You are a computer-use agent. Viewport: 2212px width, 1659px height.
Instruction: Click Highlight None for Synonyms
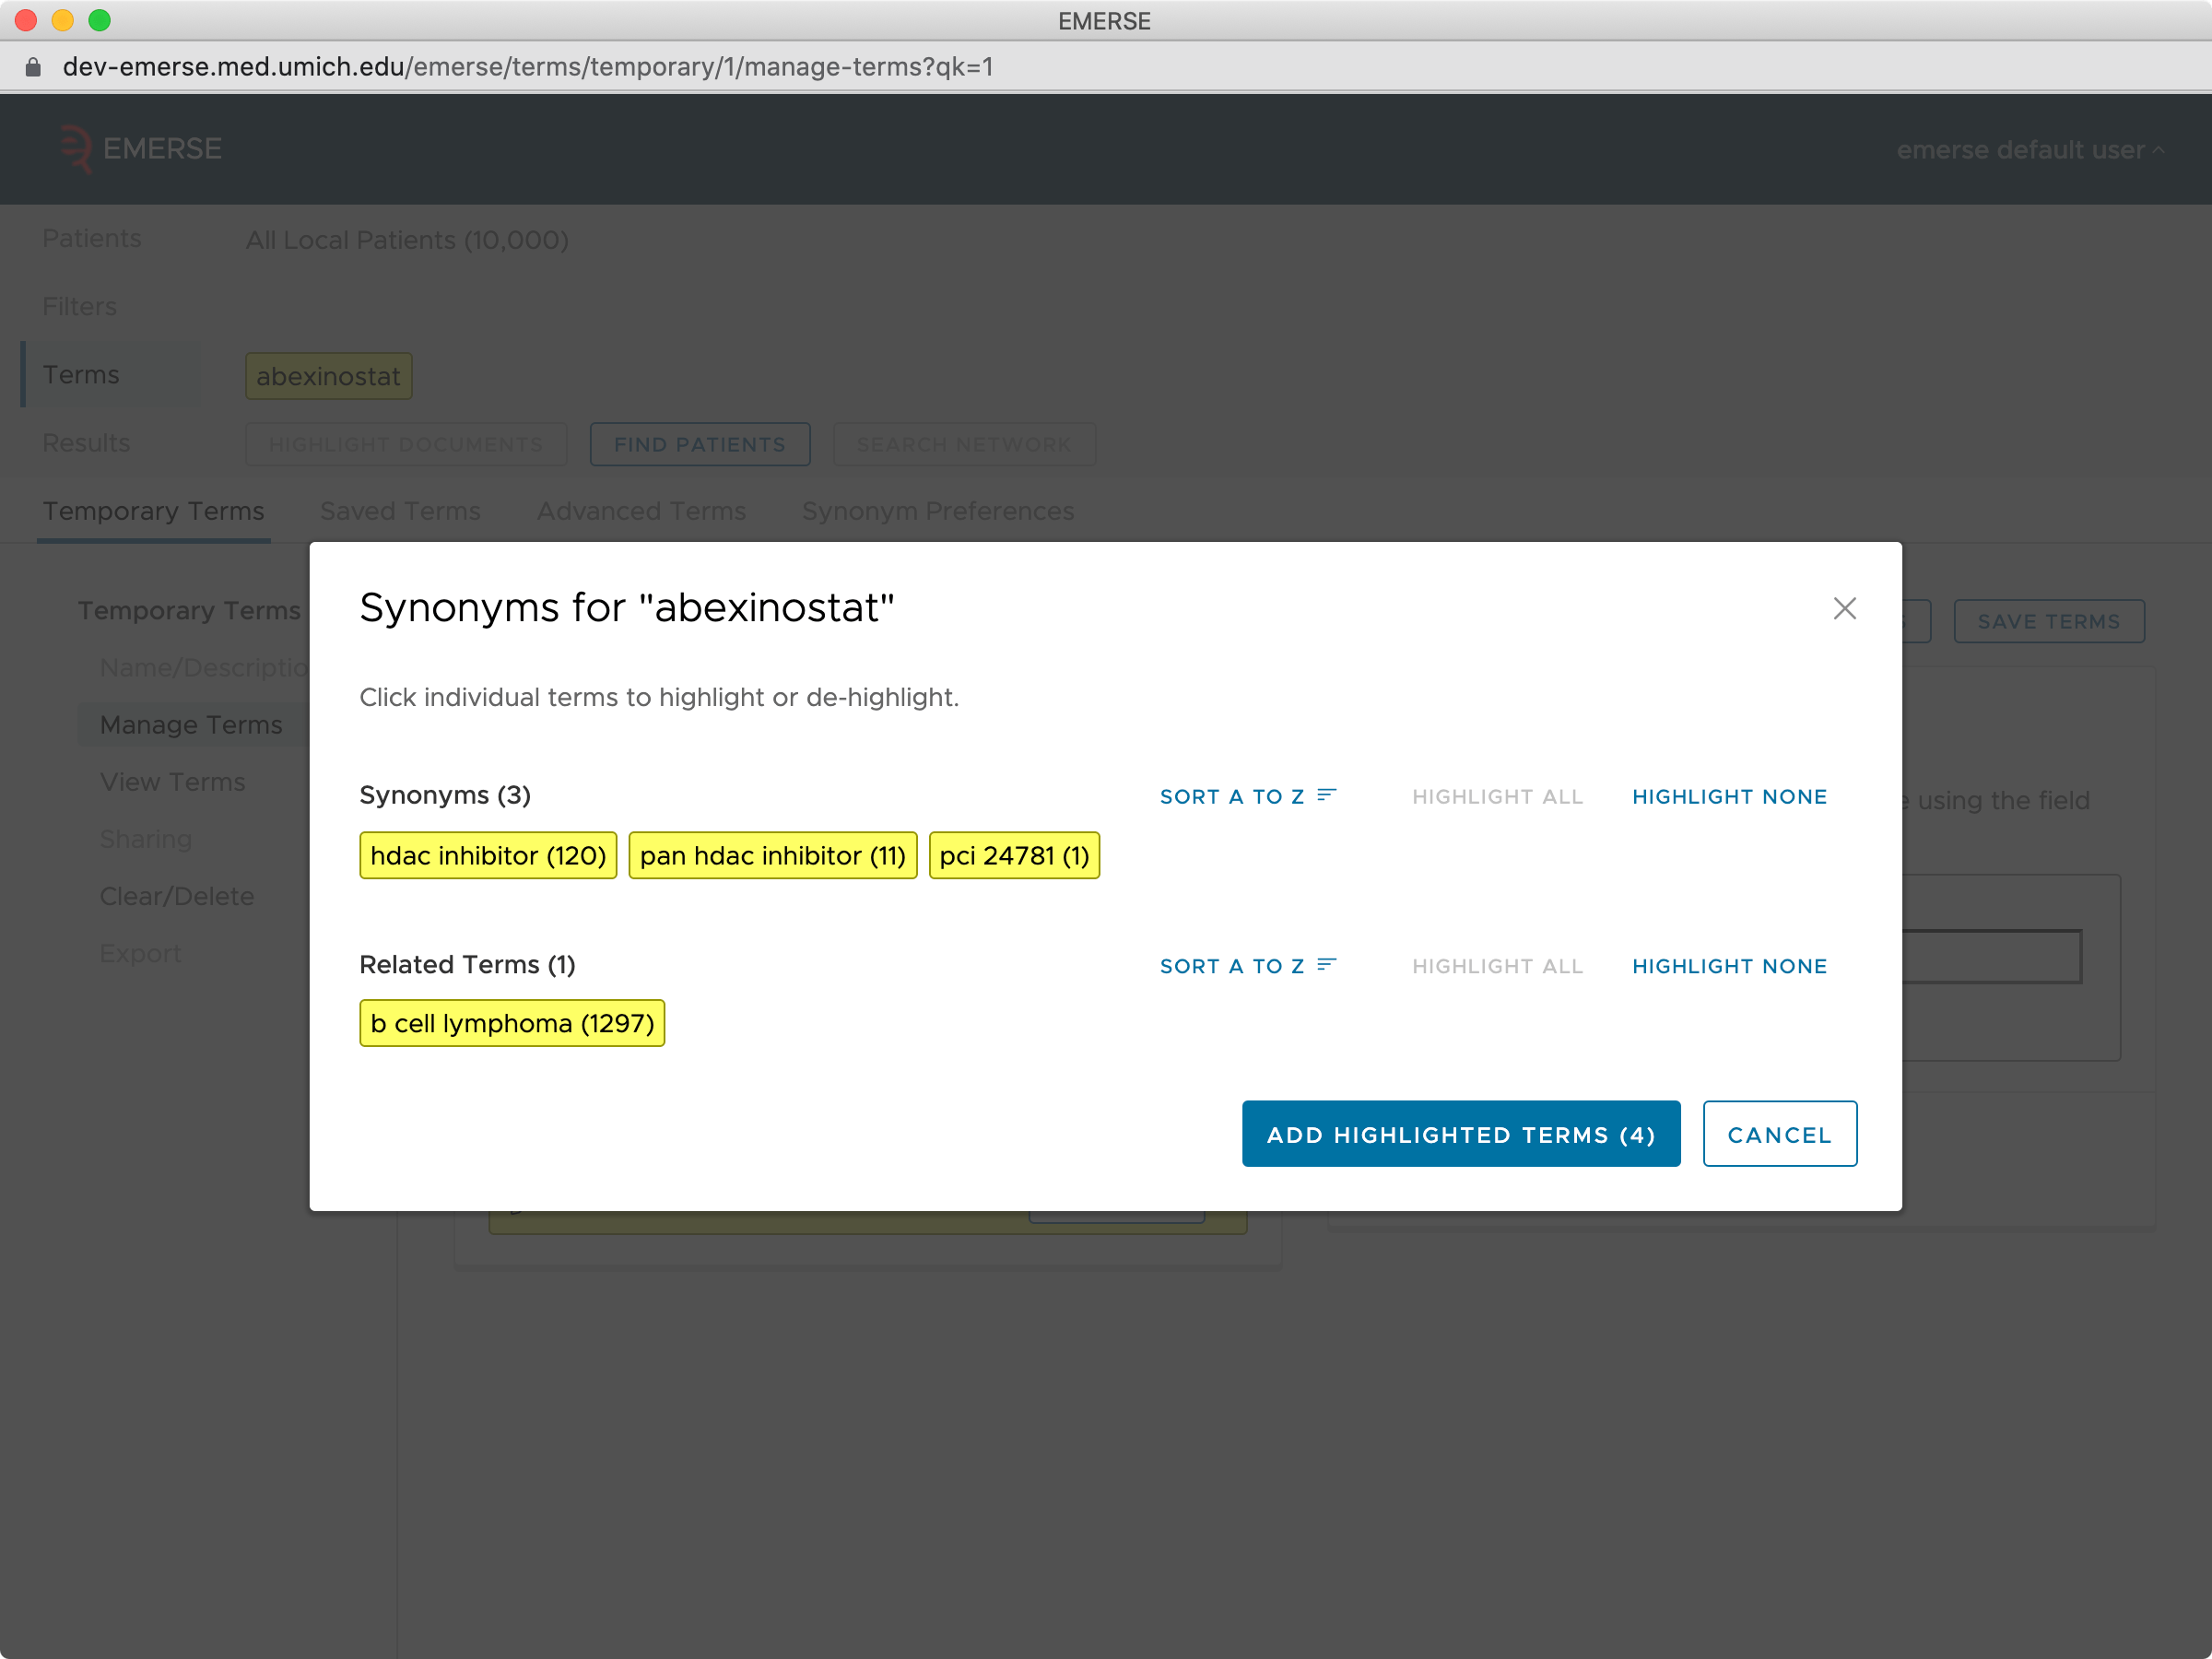[1728, 797]
